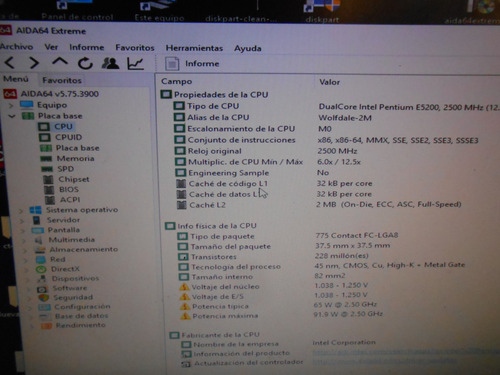Select the Transistores row

[337, 256]
